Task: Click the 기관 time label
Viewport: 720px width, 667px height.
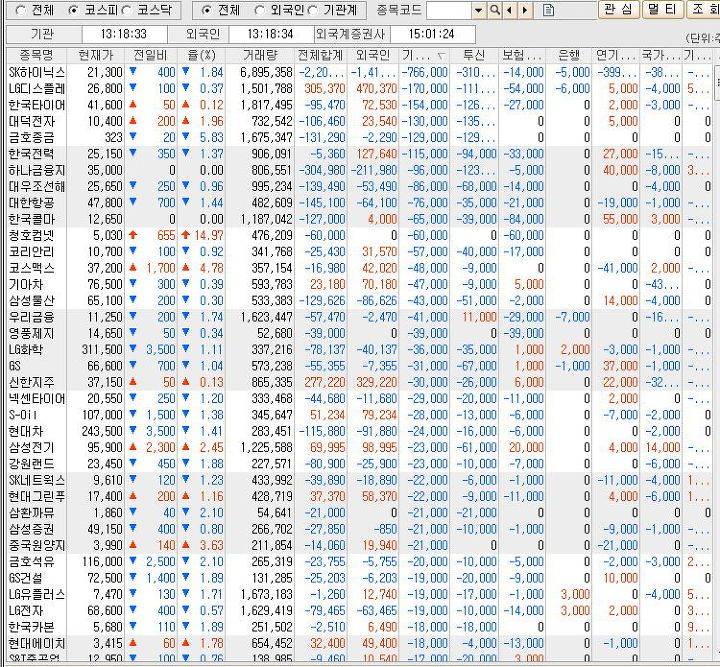Action: click(x=43, y=34)
